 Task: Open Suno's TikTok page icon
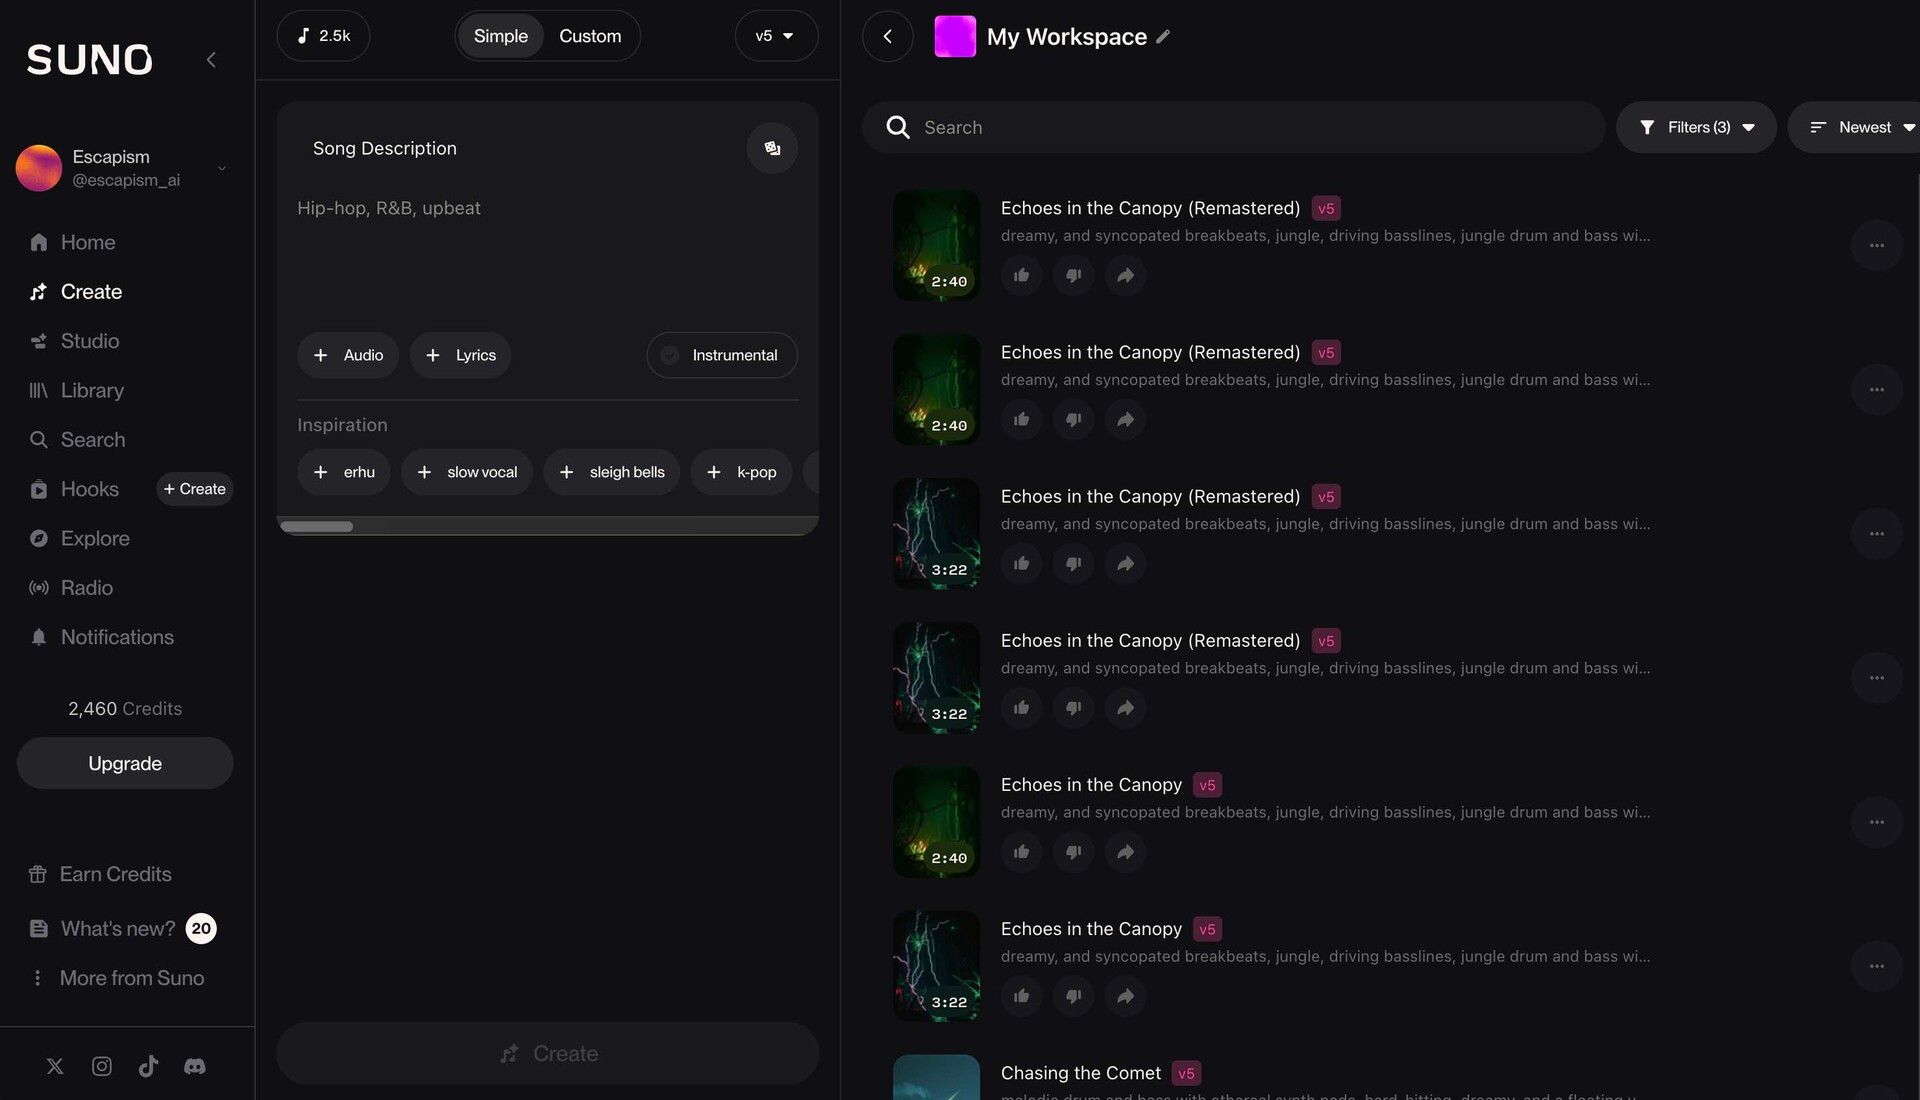pyautogui.click(x=148, y=1066)
